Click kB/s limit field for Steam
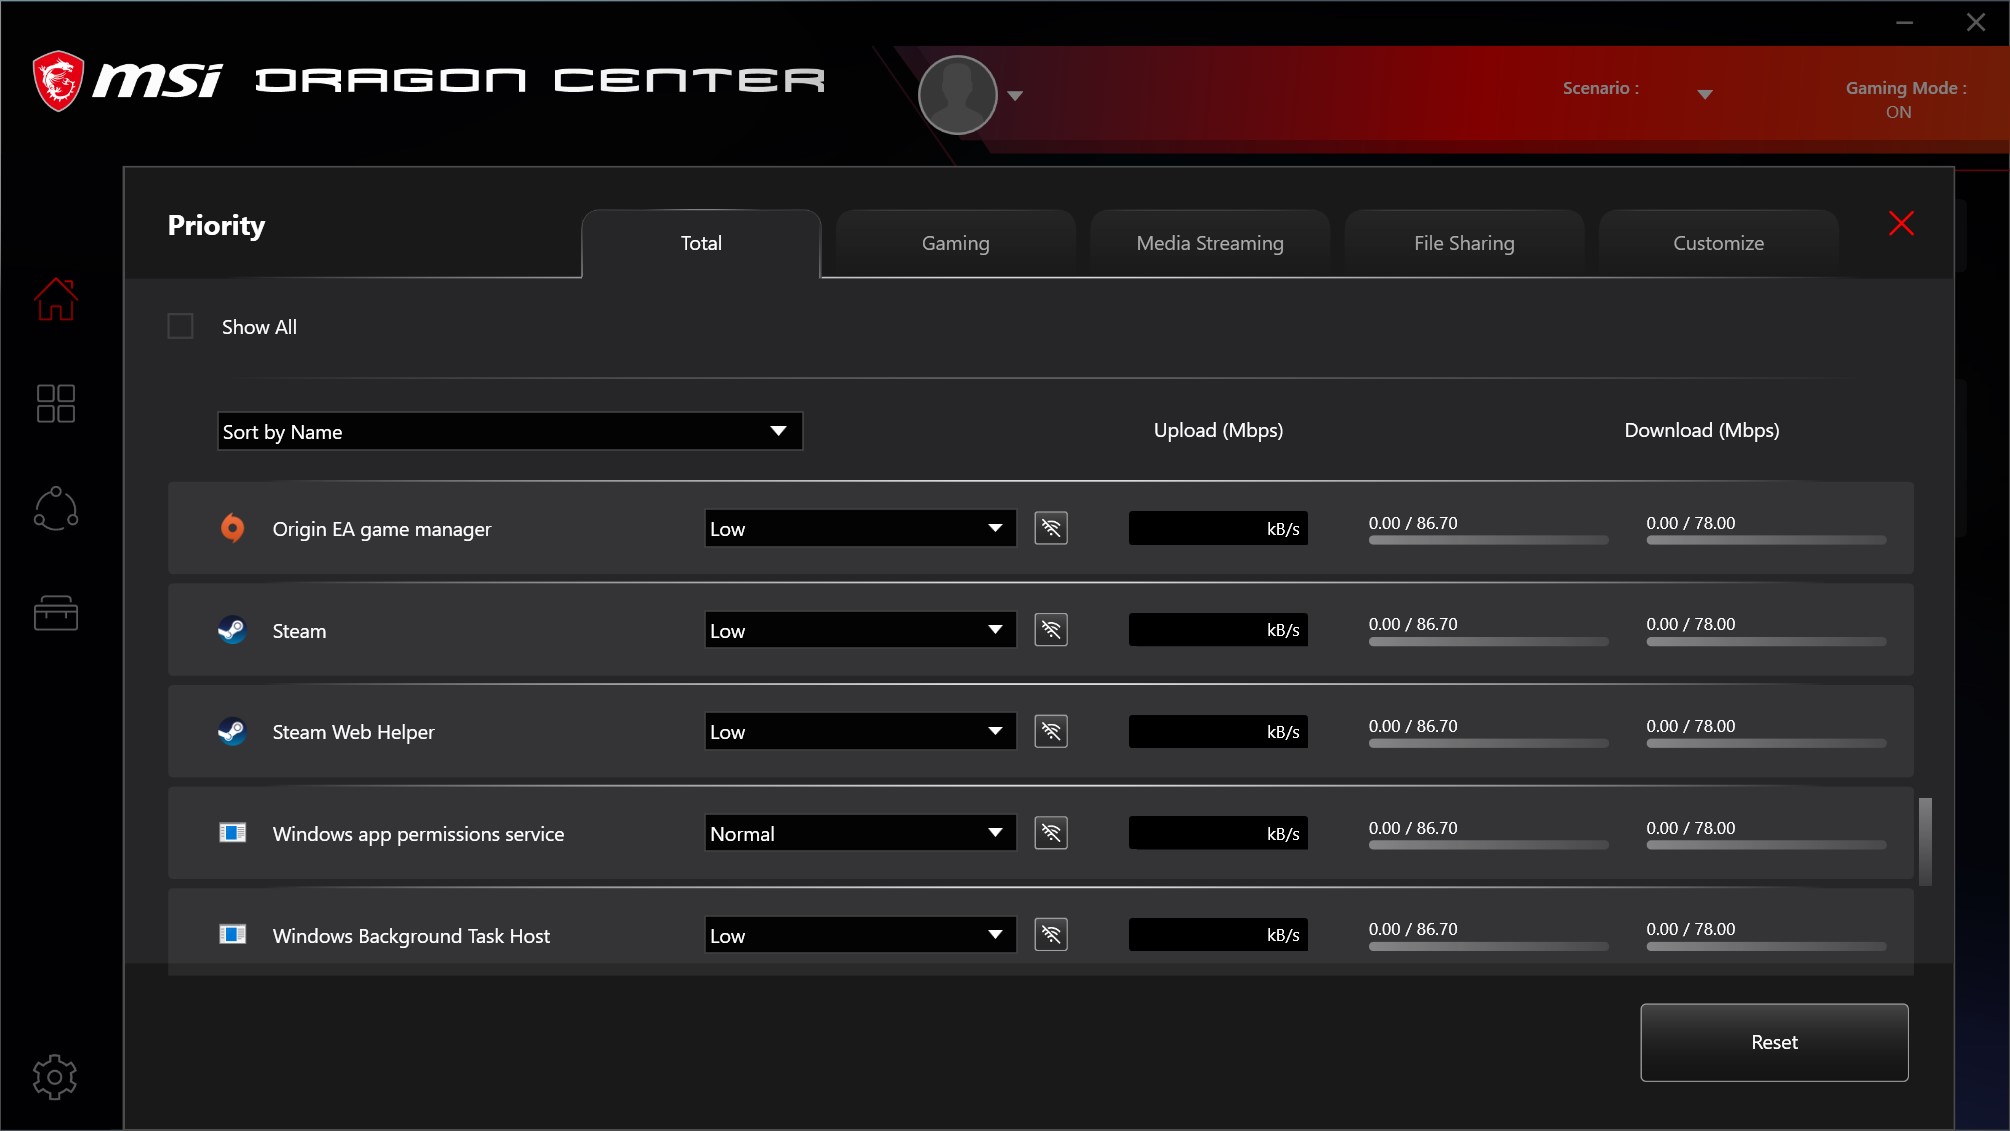Image resolution: width=2010 pixels, height=1131 pixels. point(1218,630)
